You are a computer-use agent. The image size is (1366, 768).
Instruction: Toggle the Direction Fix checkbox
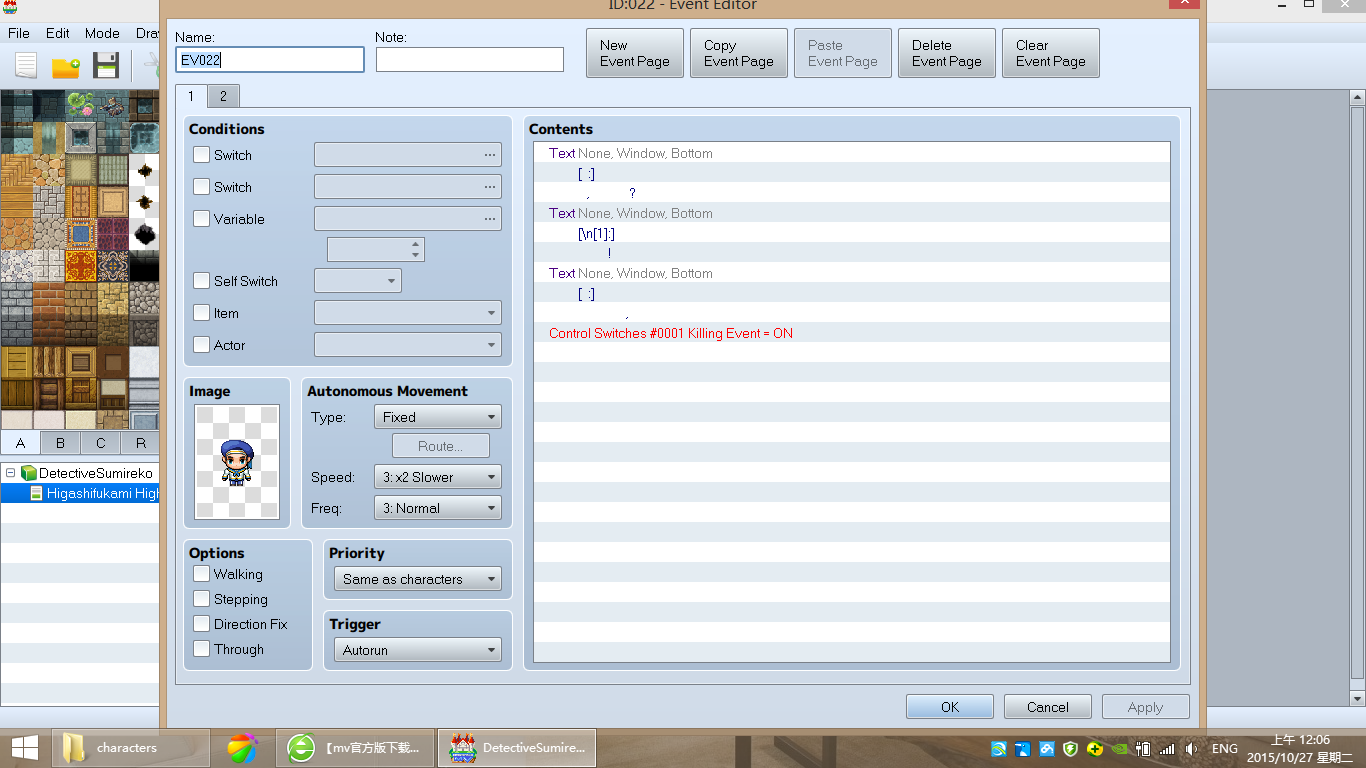click(x=202, y=624)
